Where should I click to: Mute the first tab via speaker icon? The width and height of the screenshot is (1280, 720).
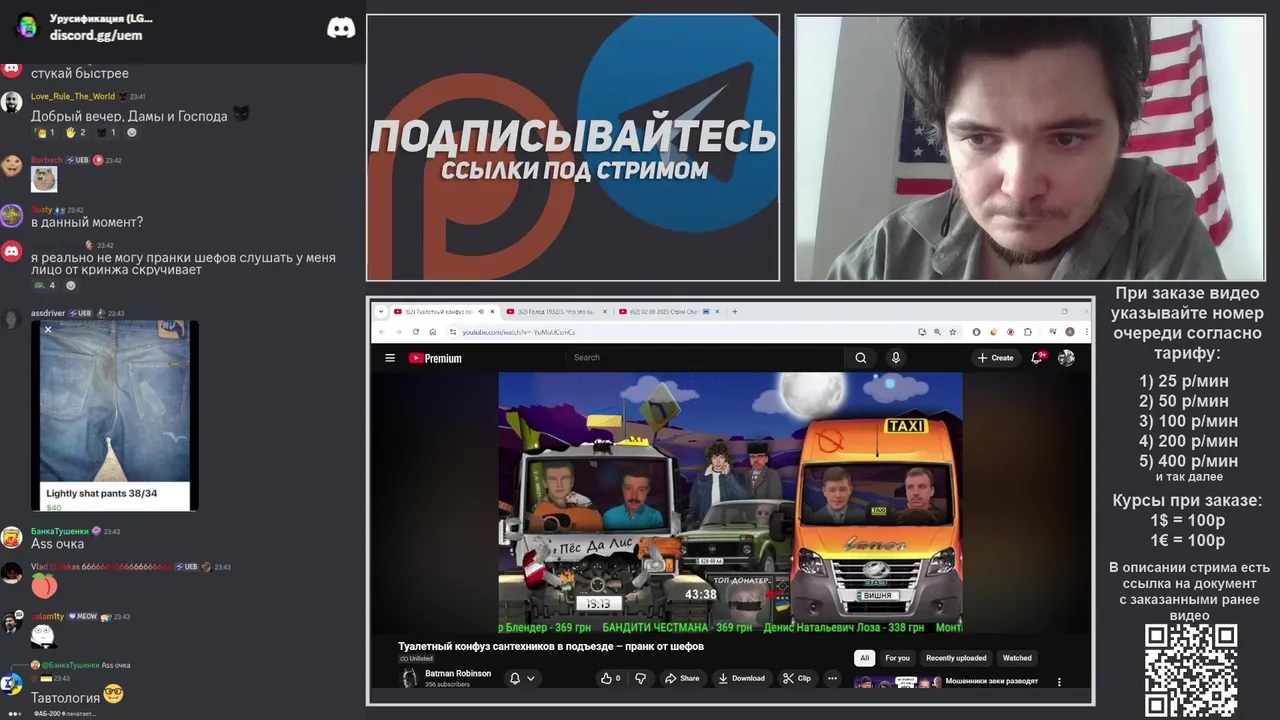(x=482, y=311)
